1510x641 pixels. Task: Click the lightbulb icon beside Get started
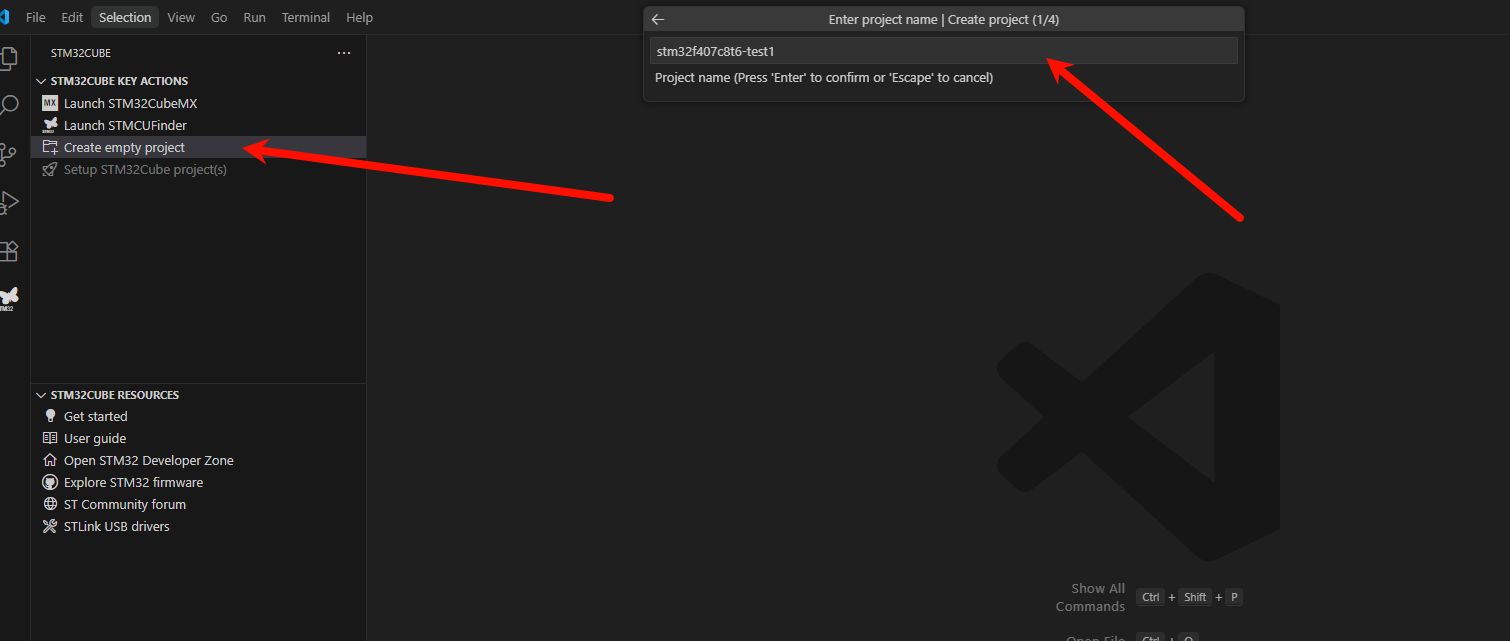tap(50, 416)
